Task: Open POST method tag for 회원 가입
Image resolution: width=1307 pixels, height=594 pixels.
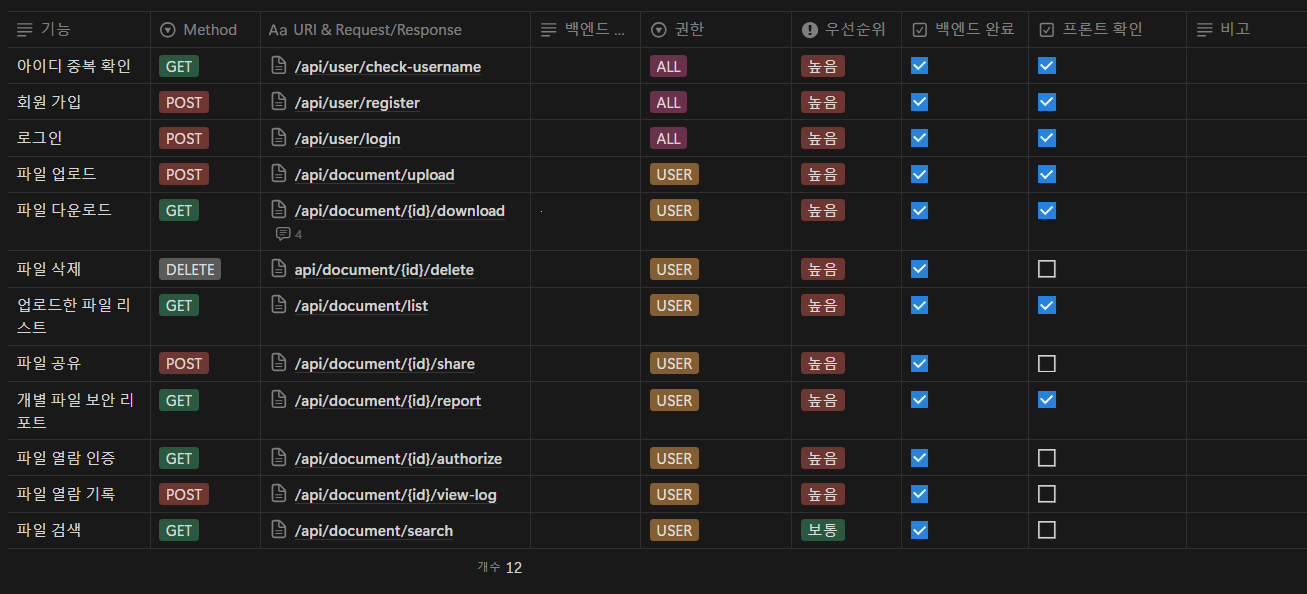Action: (x=184, y=102)
